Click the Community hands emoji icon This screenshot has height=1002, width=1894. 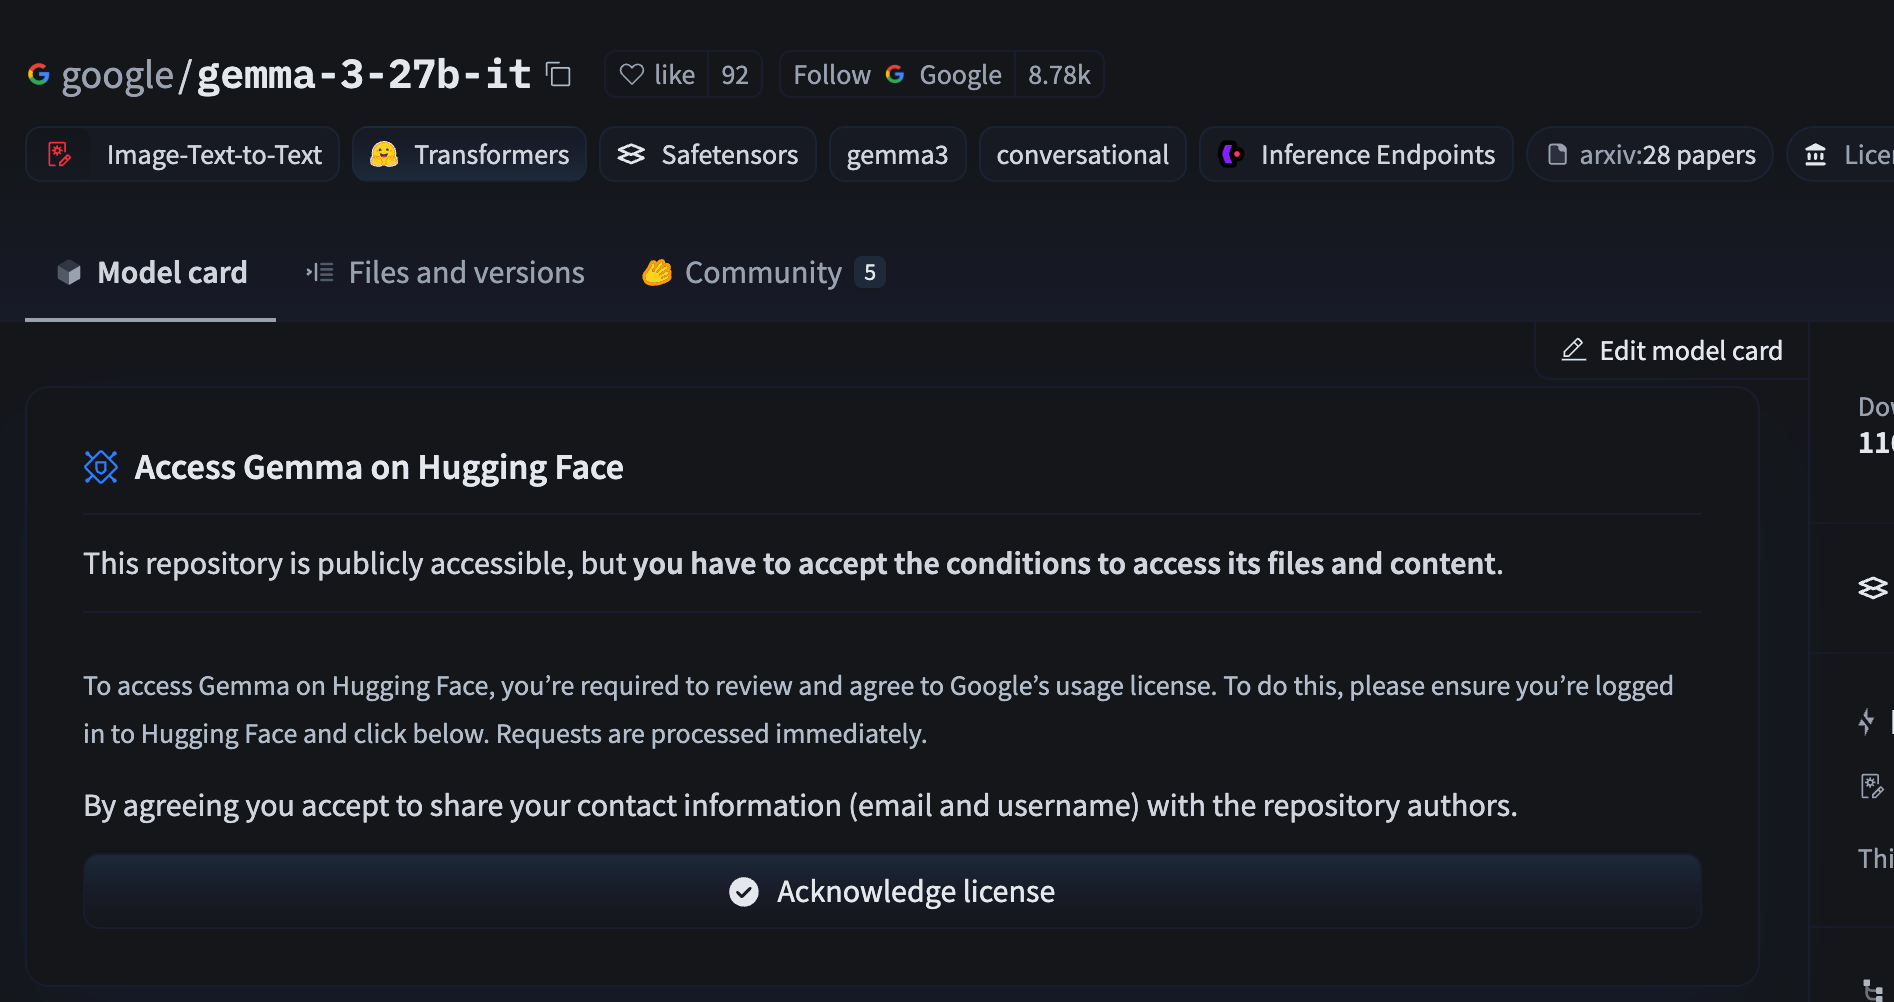click(657, 272)
